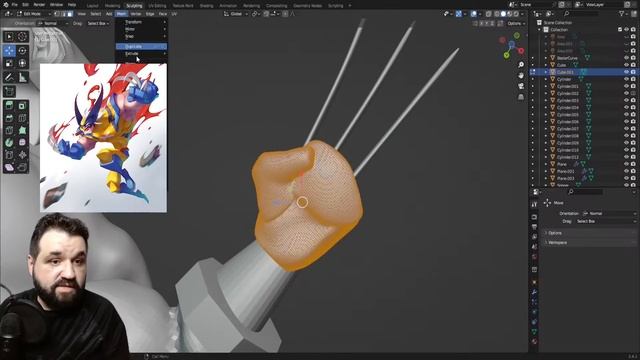Toggle show overlays button
The height and width of the screenshot is (360, 640).
473,14
